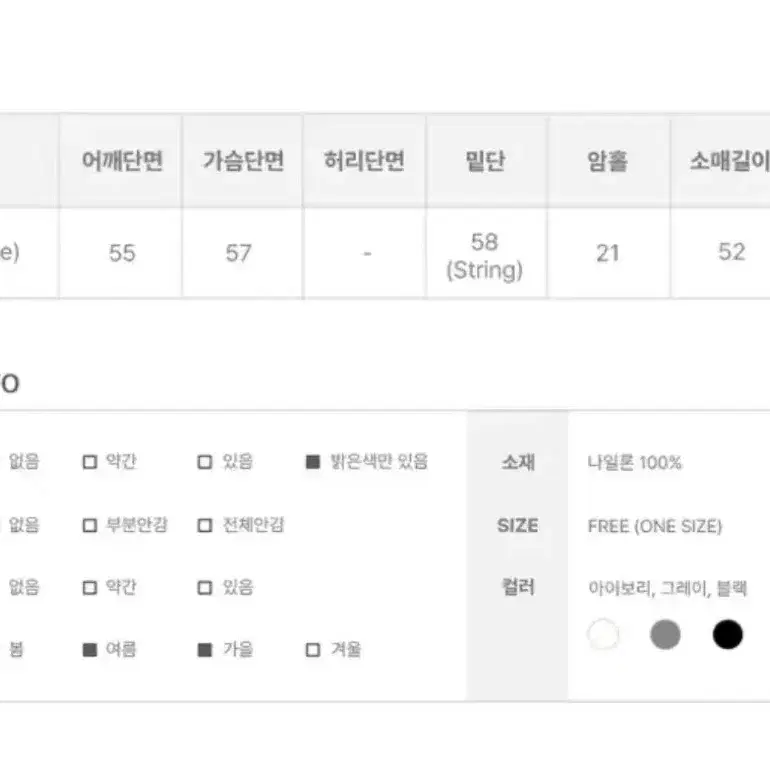Click the 가슴단면 column header
Viewport: 770px width, 770px height.
click(243, 161)
